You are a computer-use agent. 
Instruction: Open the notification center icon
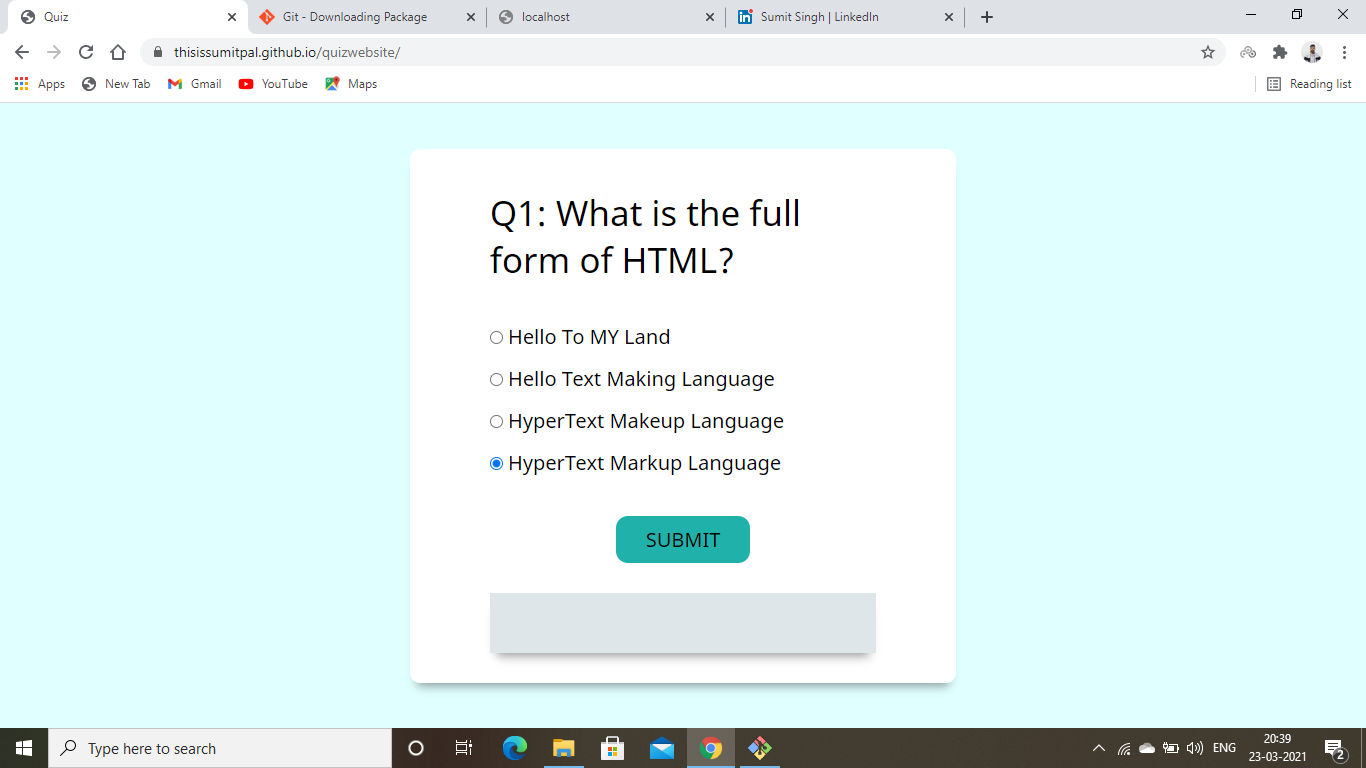(1334, 748)
